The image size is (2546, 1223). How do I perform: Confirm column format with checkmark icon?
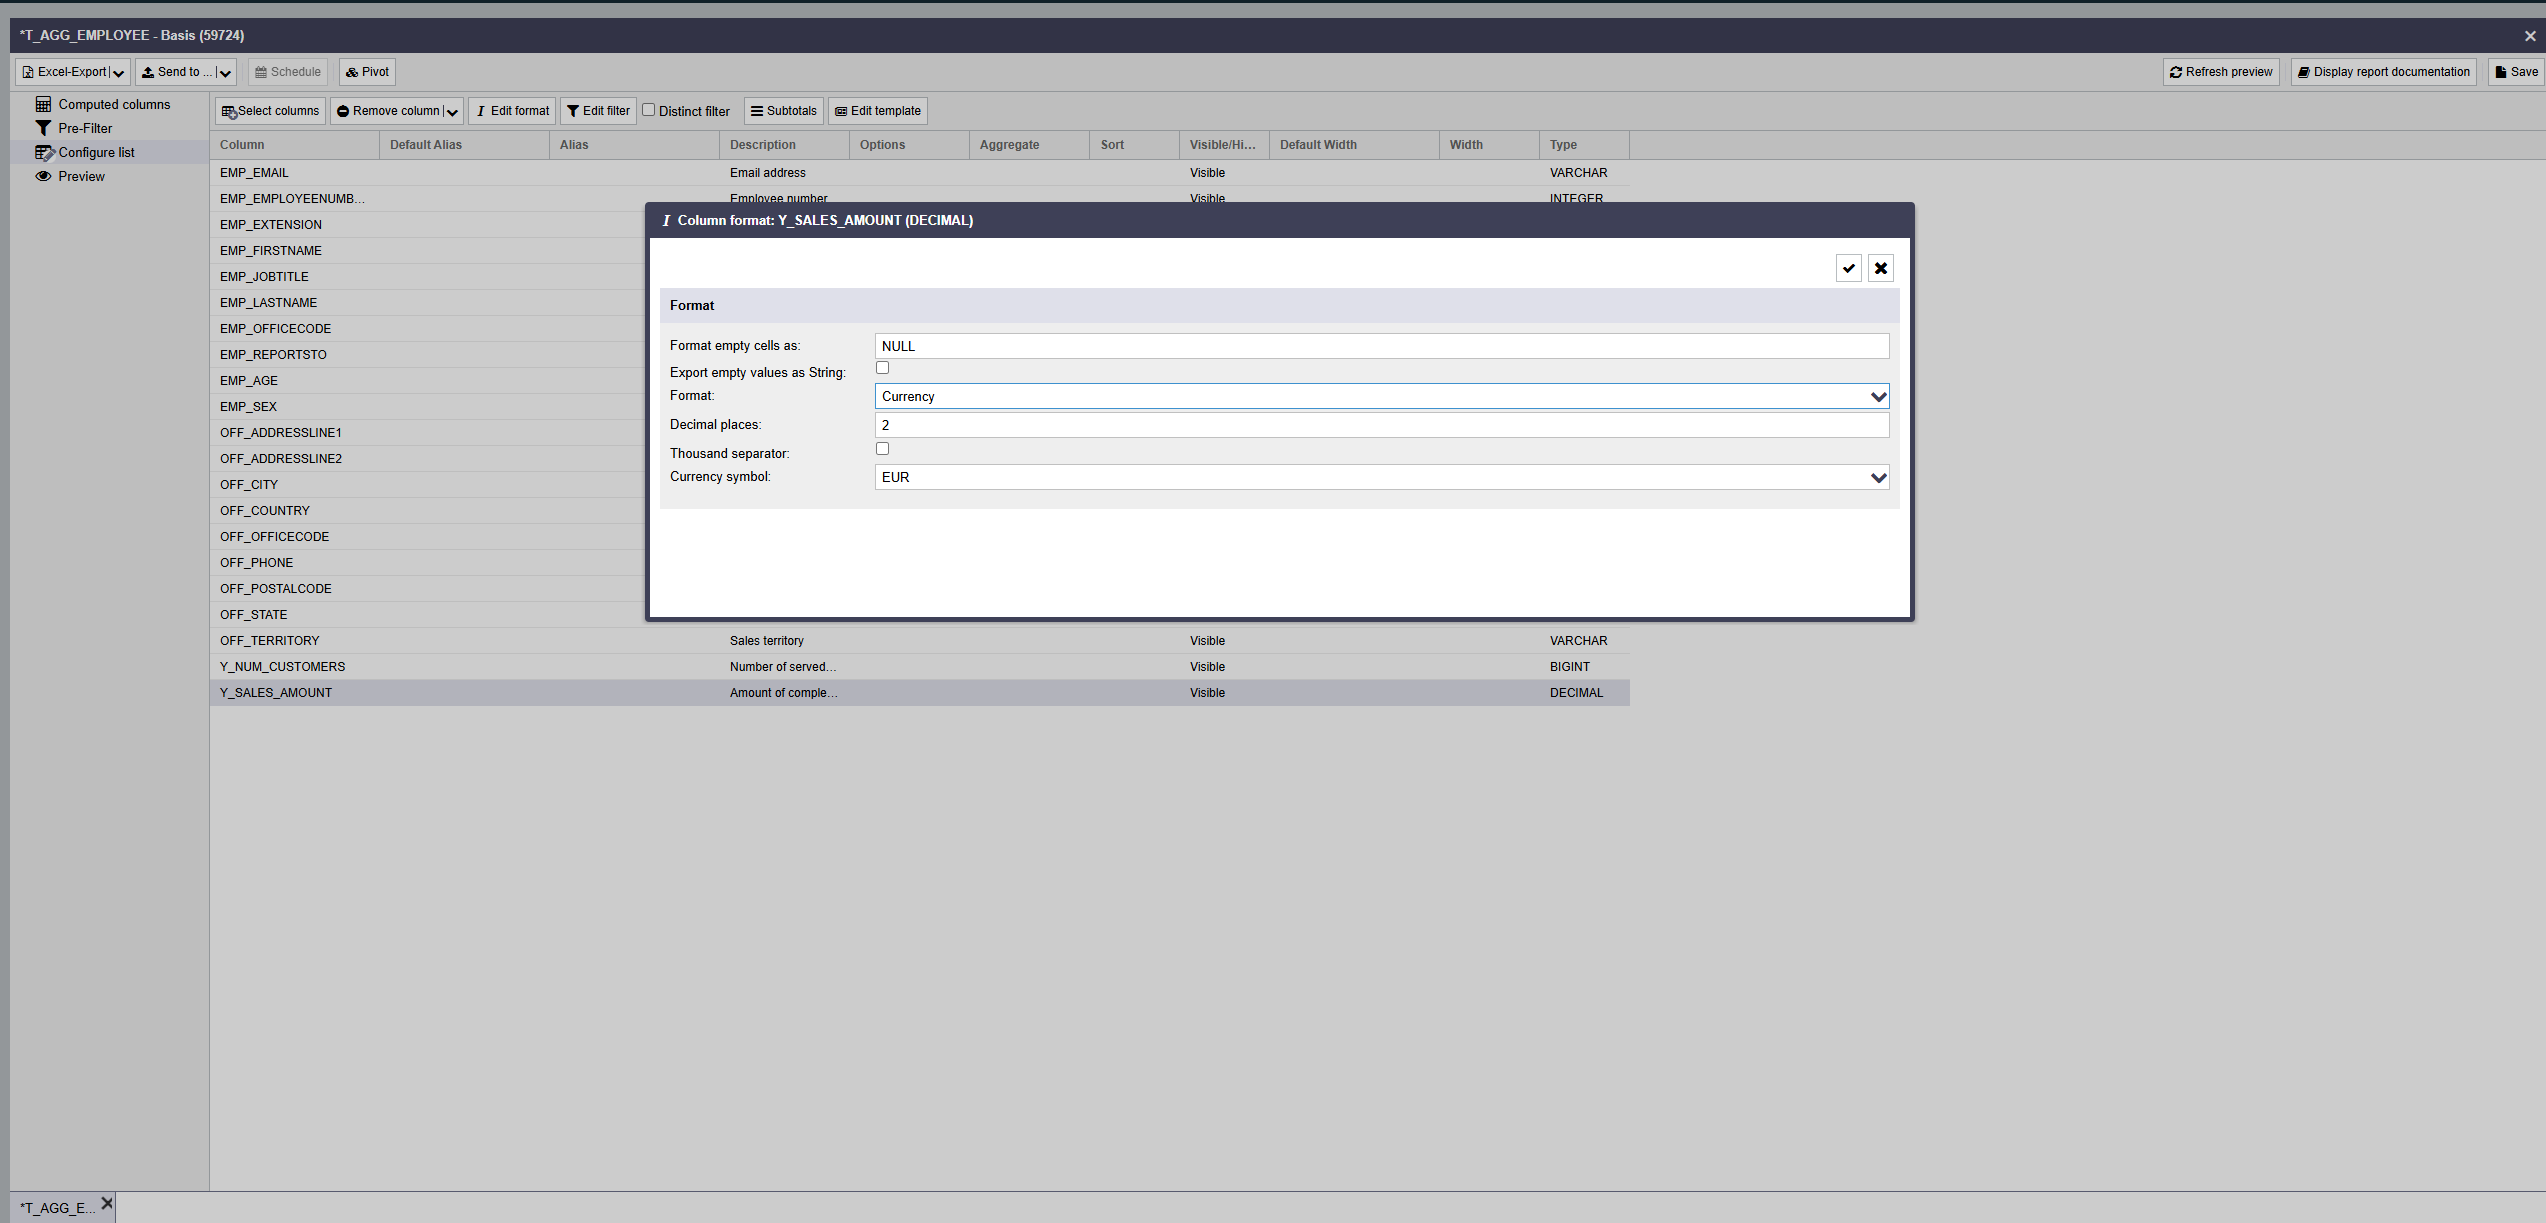pos(1848,268)
